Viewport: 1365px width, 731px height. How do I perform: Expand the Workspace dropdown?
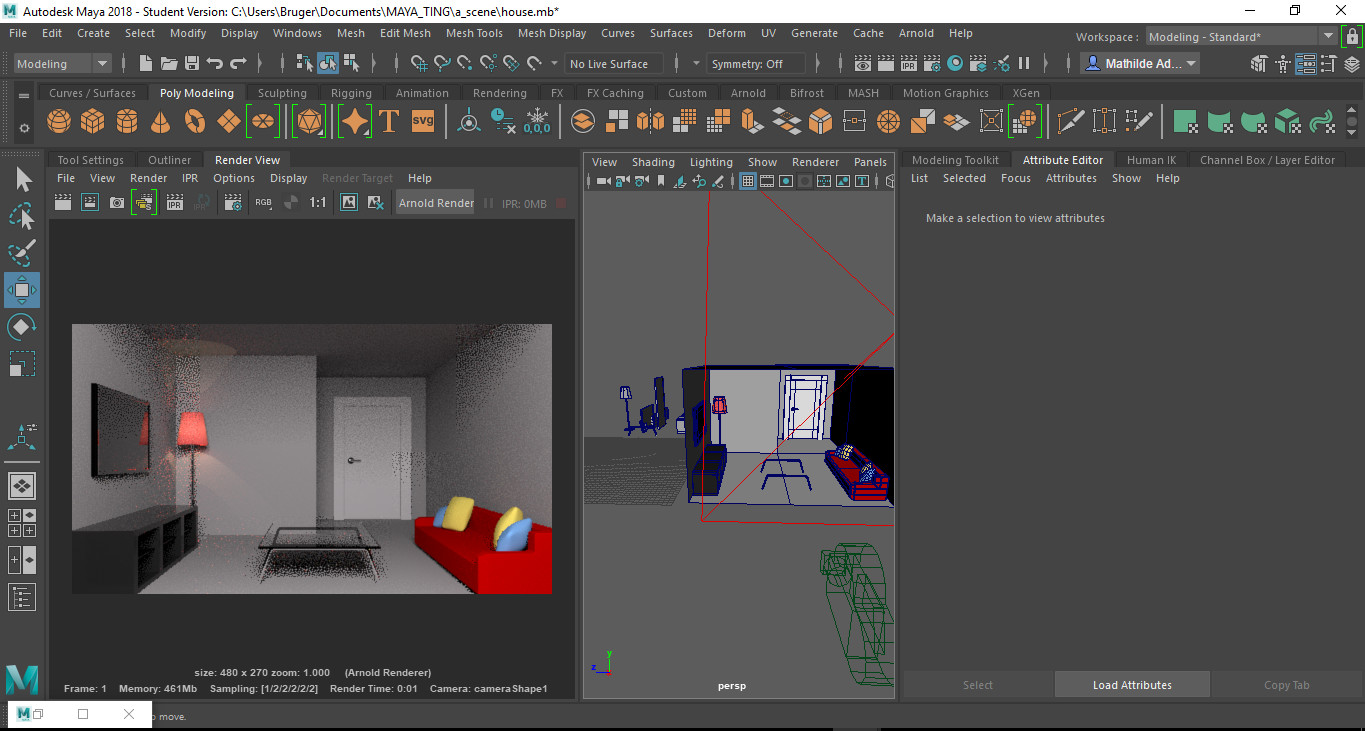[x=1240, y=37]
